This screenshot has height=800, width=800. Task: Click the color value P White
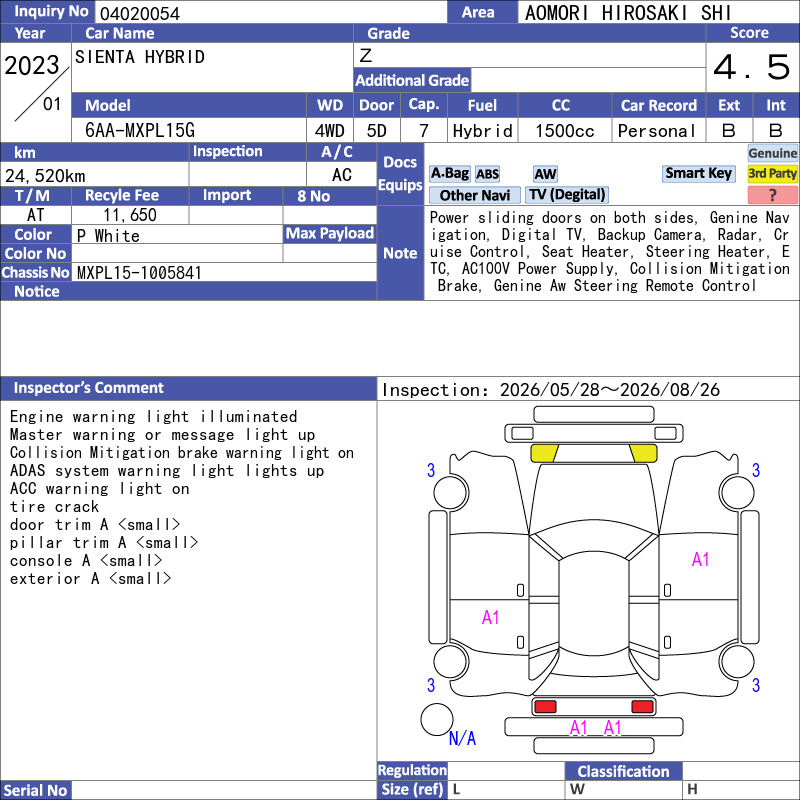pos(108,236)
